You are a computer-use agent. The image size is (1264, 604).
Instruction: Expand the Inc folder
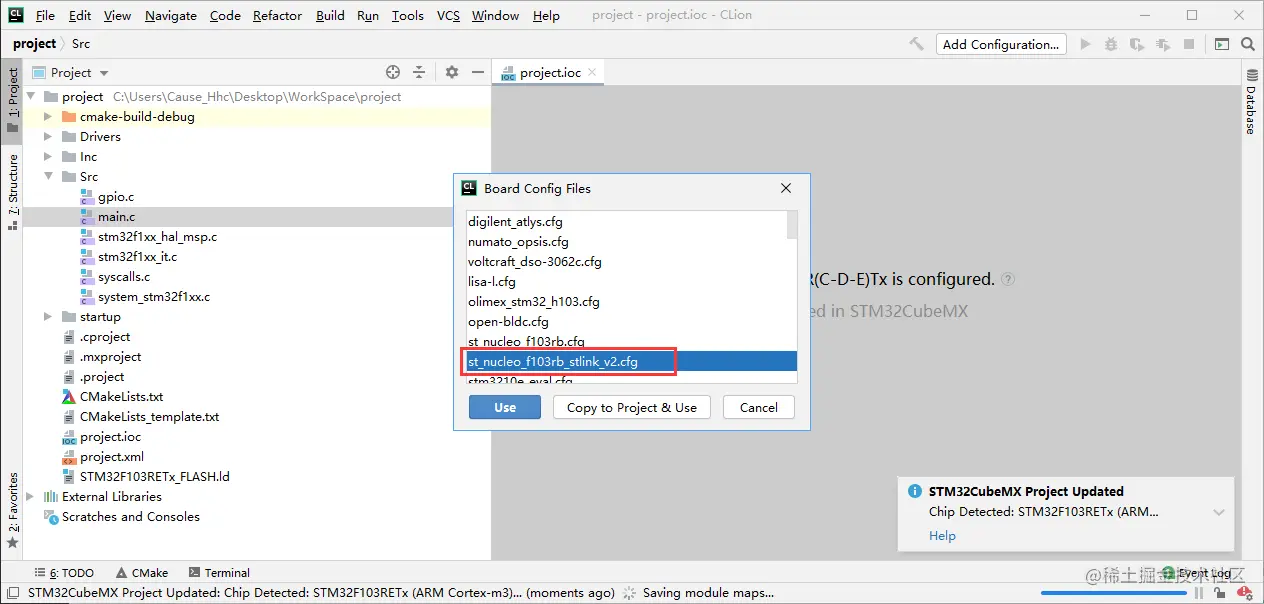48,157
